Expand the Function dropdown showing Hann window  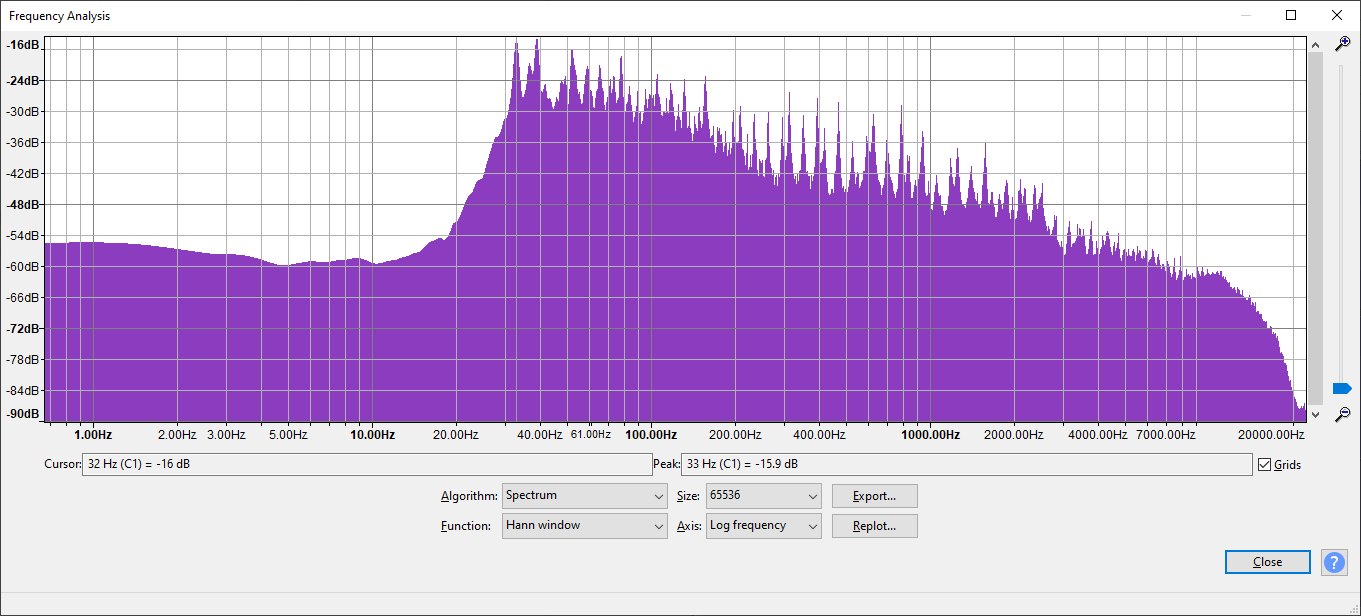584,526
